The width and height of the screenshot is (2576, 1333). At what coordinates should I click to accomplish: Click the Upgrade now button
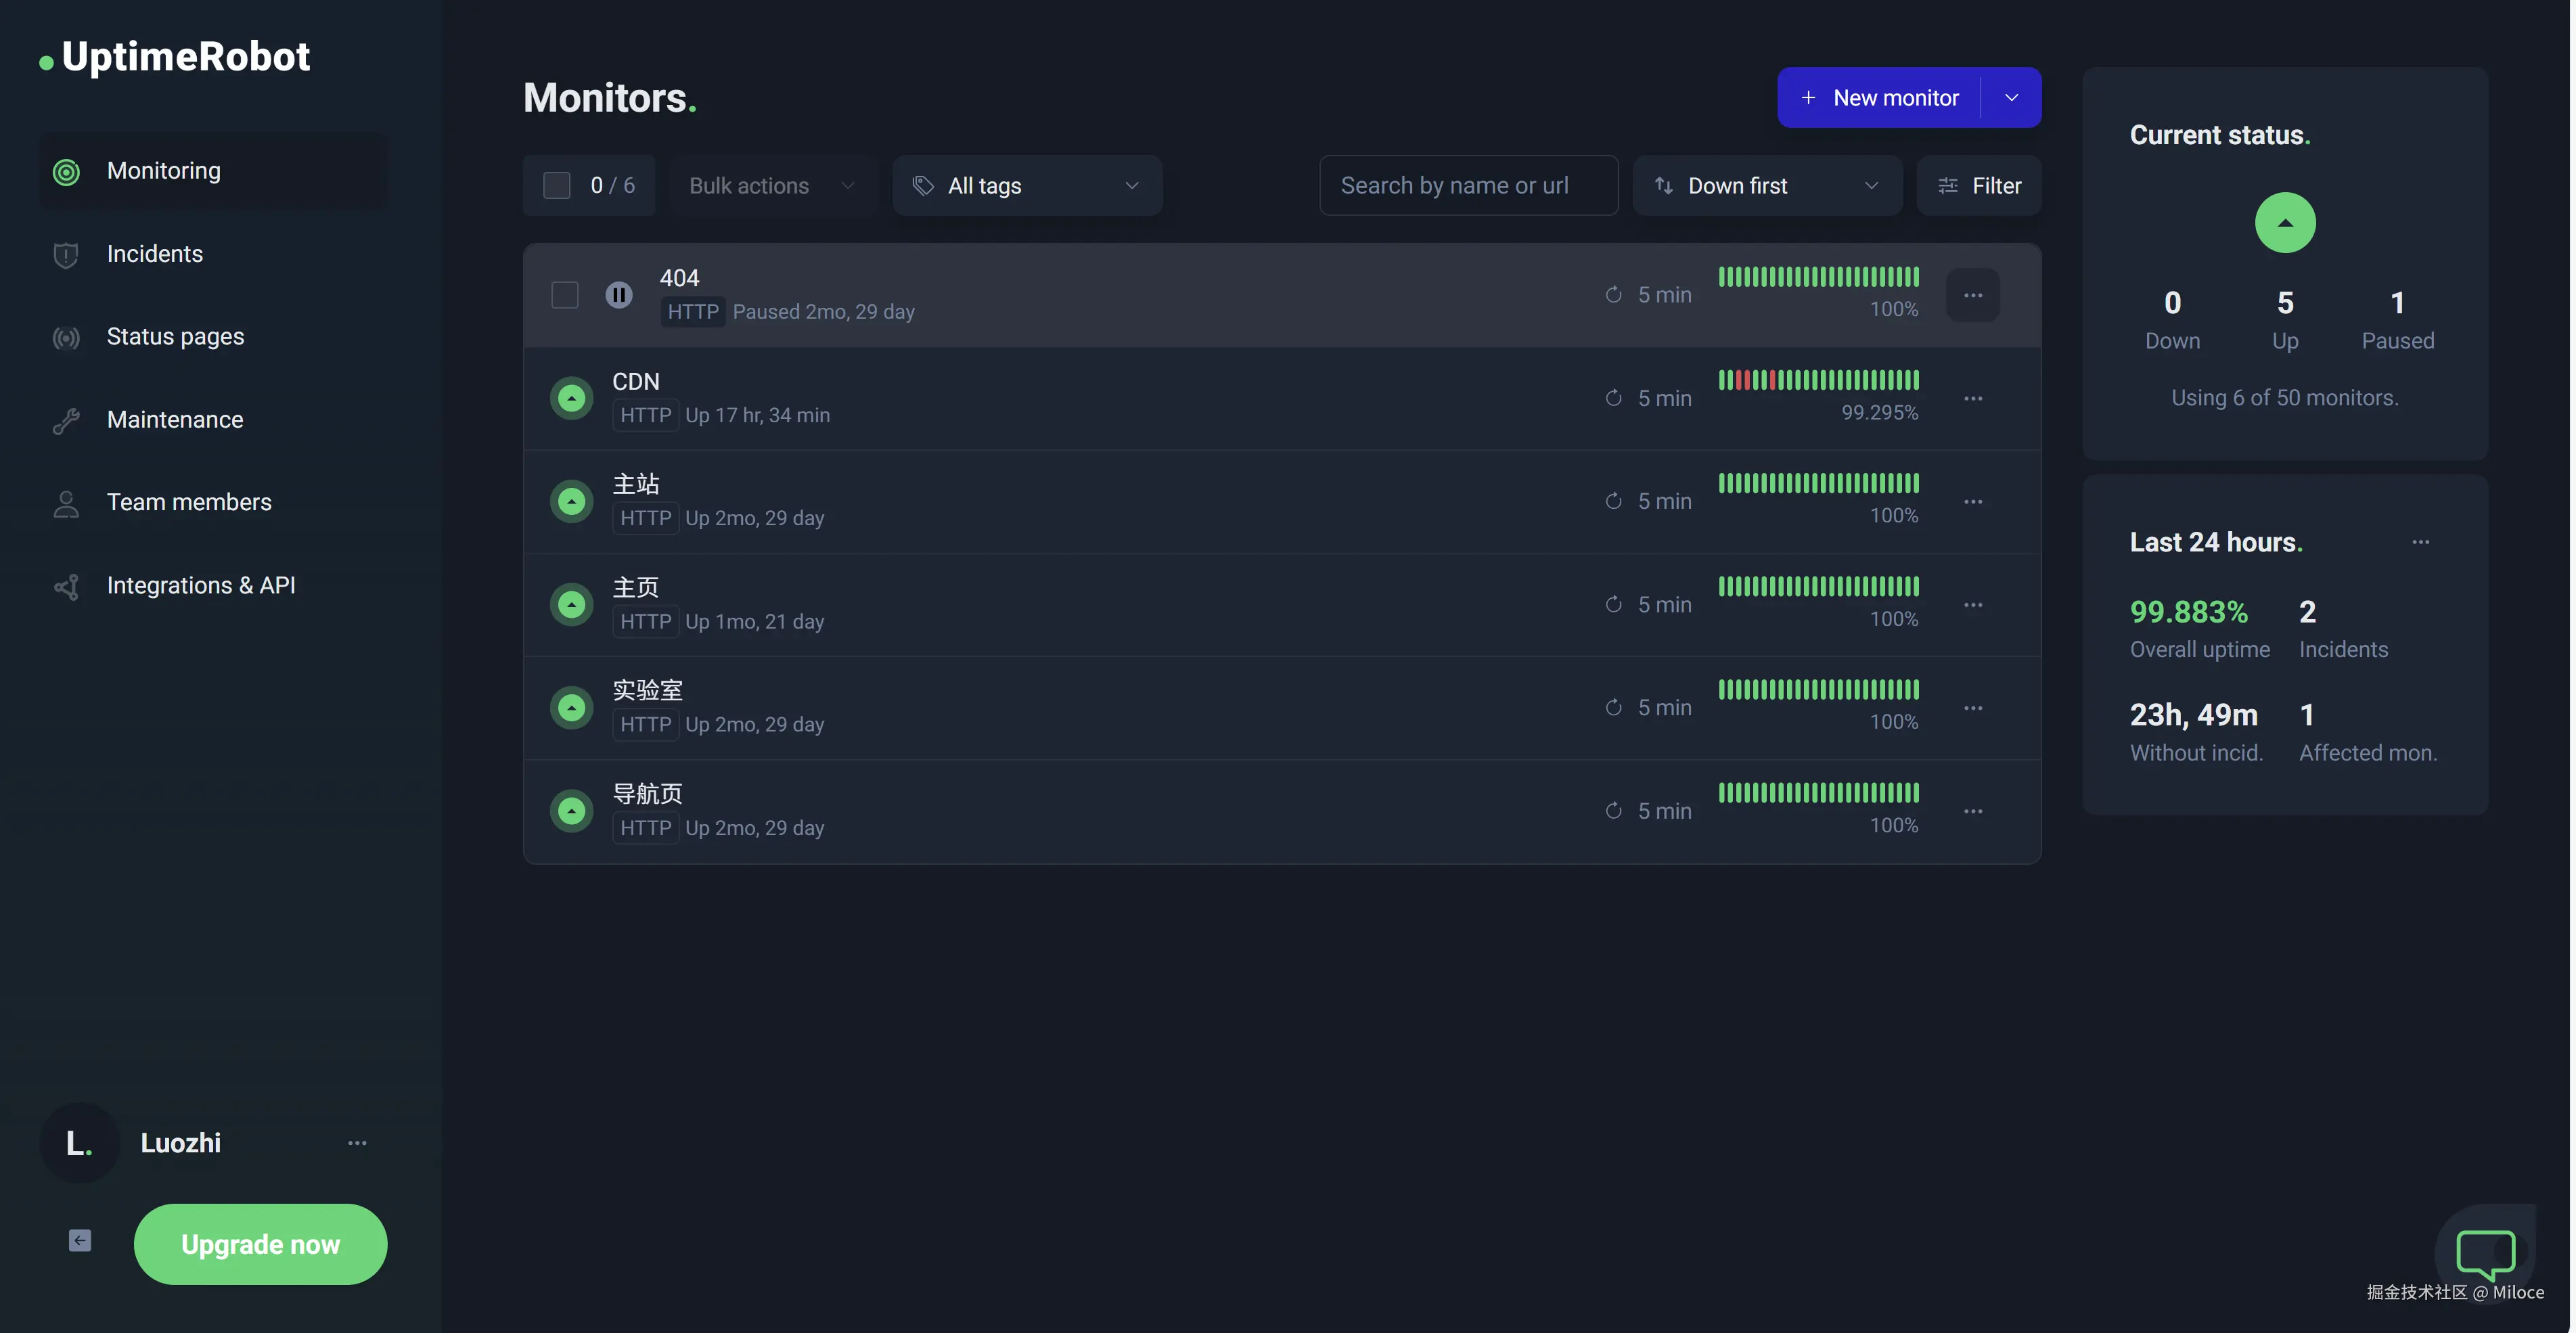(x=260, y=1244)
